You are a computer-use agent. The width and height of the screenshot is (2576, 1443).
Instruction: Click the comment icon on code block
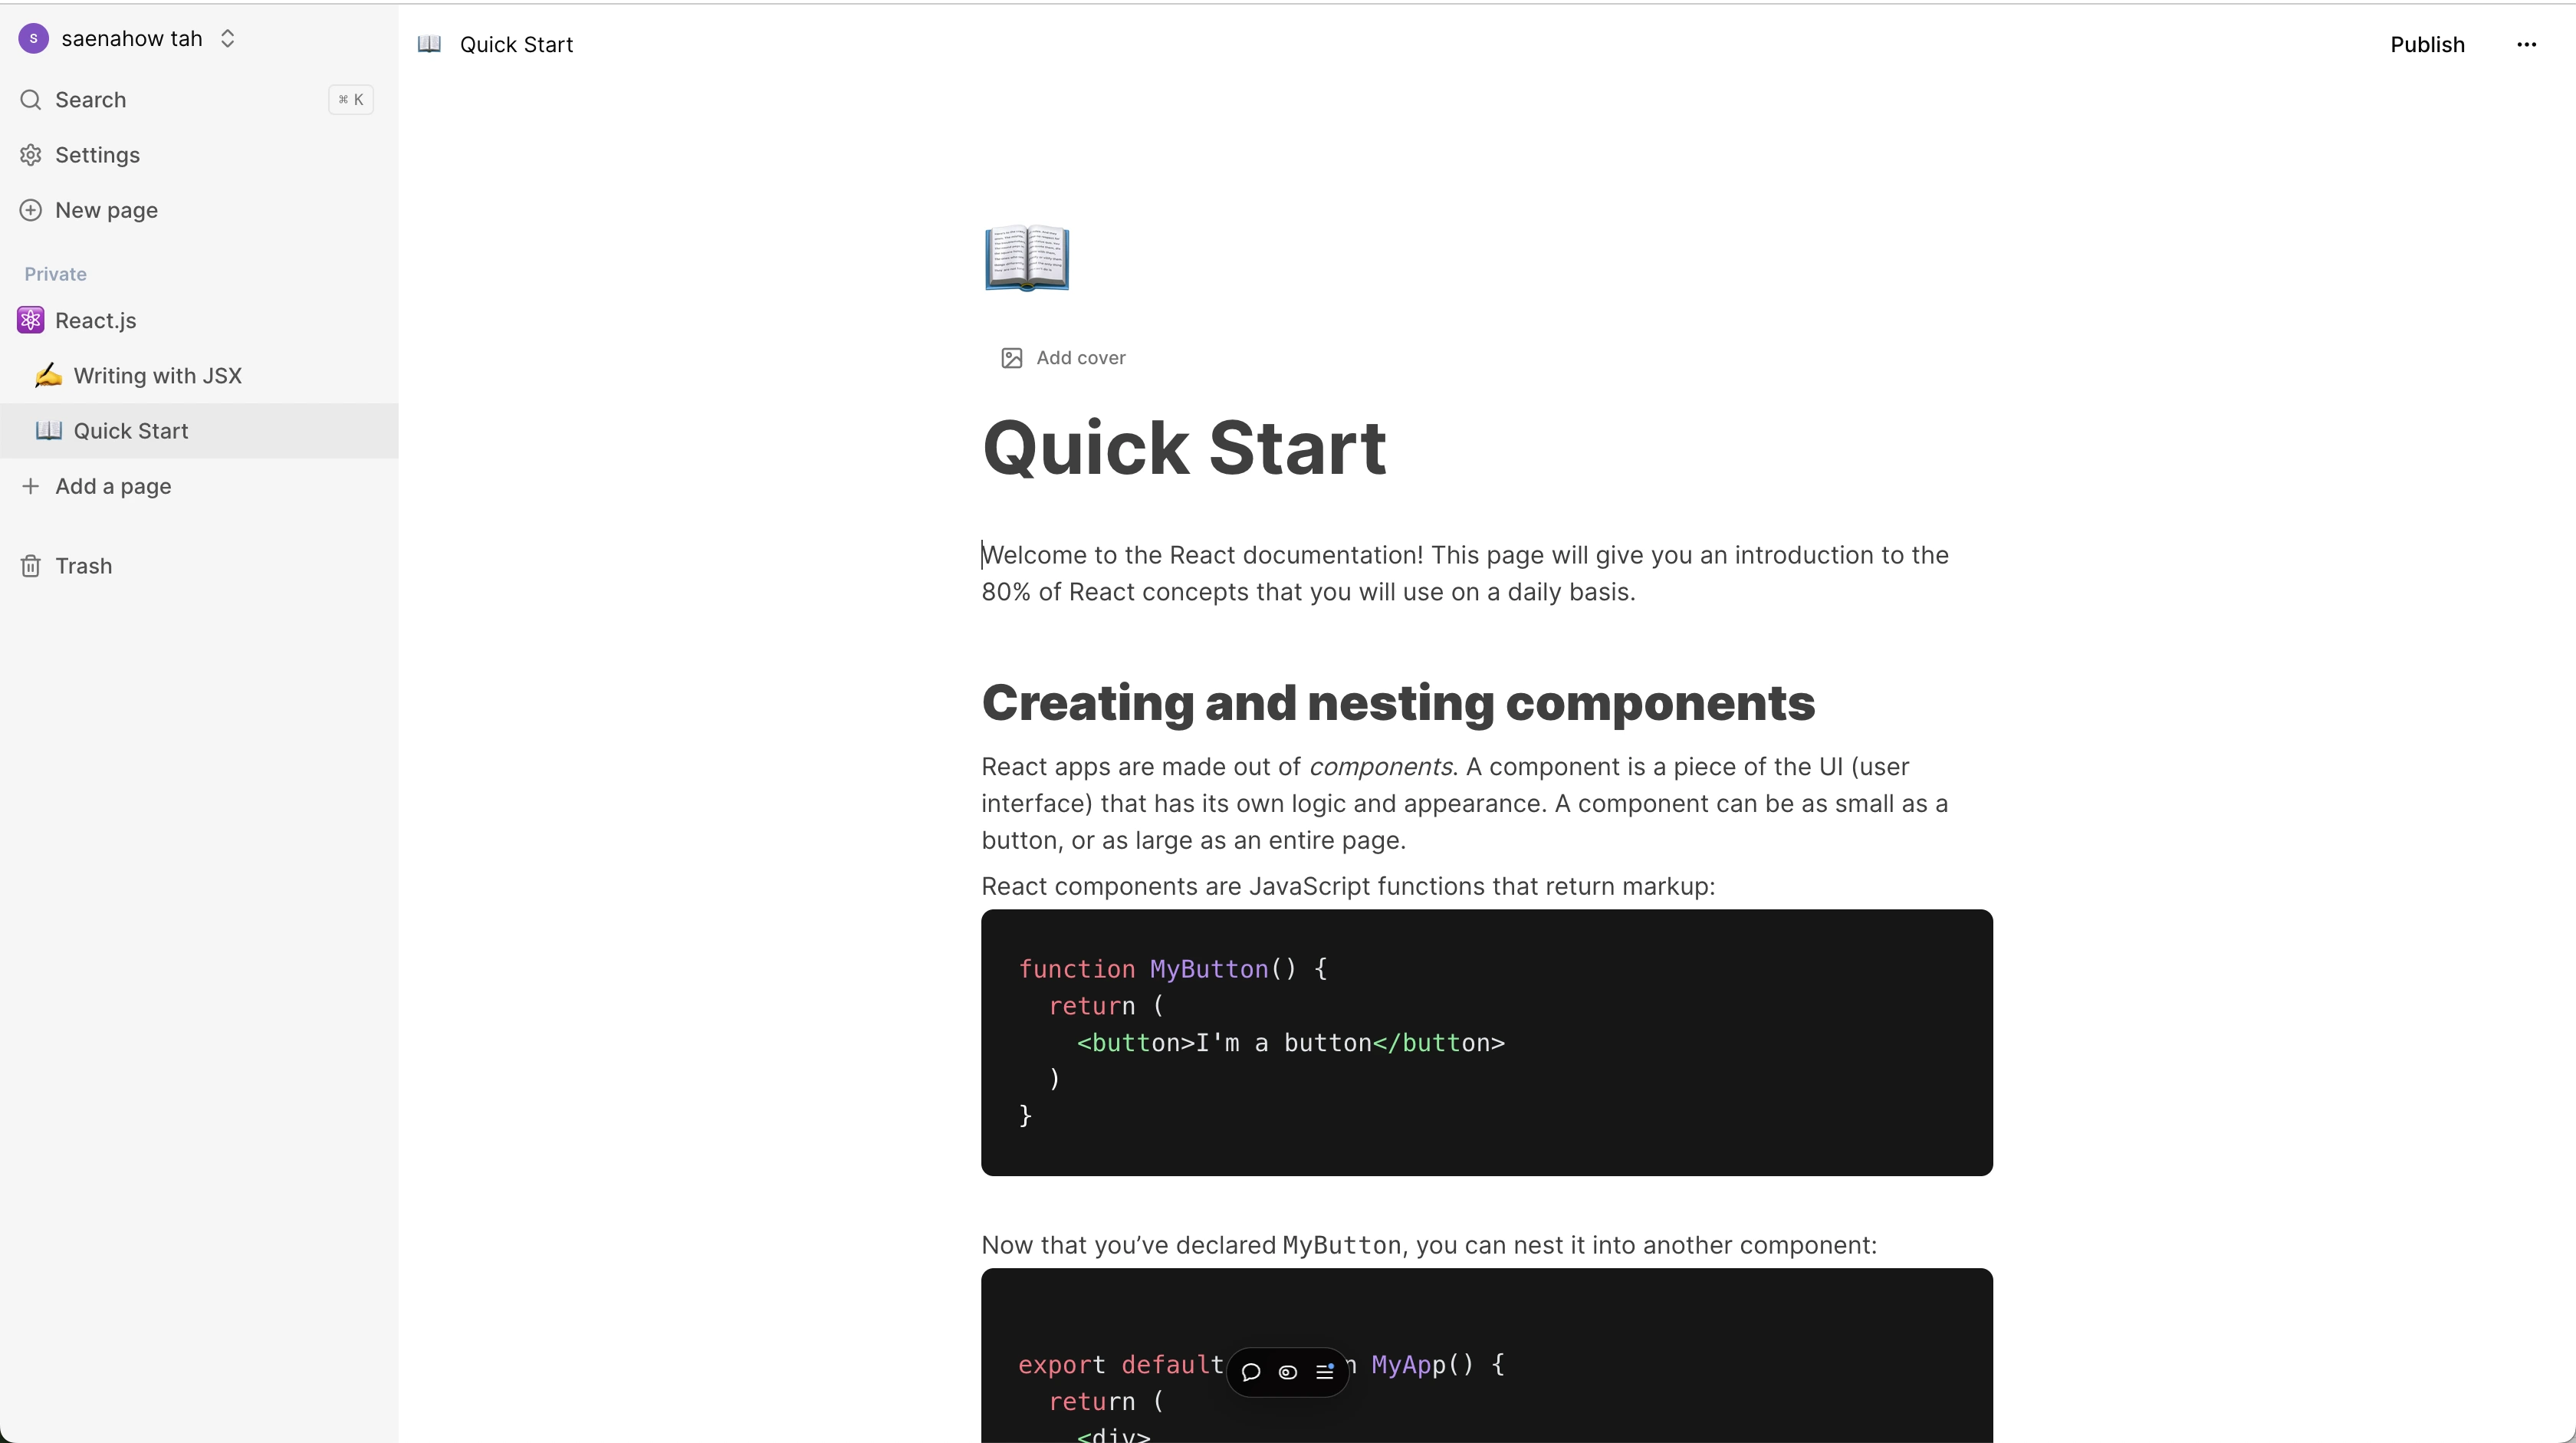(1251, 1374)
